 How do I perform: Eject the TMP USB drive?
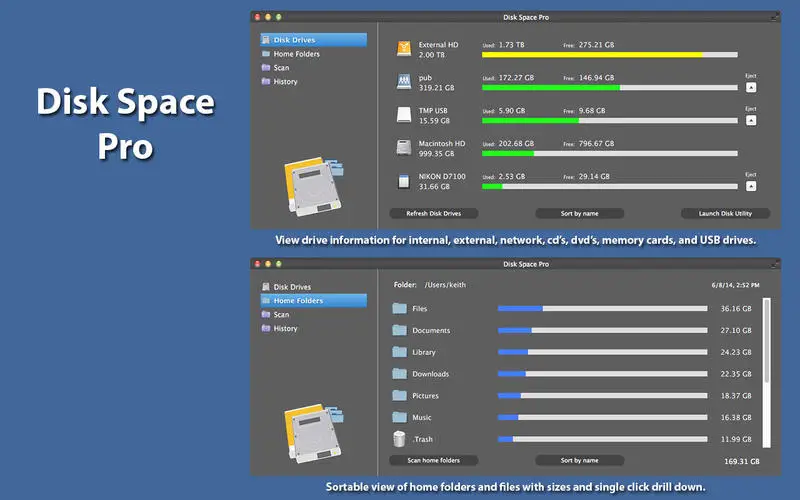pyautogui.click(x=751, y=120)
